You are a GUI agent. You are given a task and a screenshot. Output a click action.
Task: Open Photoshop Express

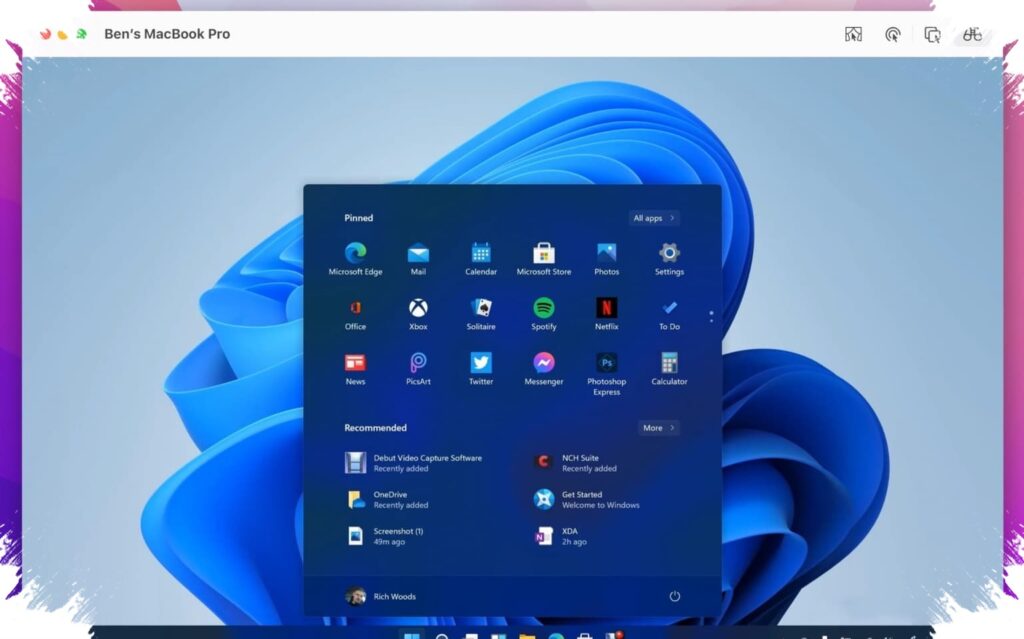[606, 374]
